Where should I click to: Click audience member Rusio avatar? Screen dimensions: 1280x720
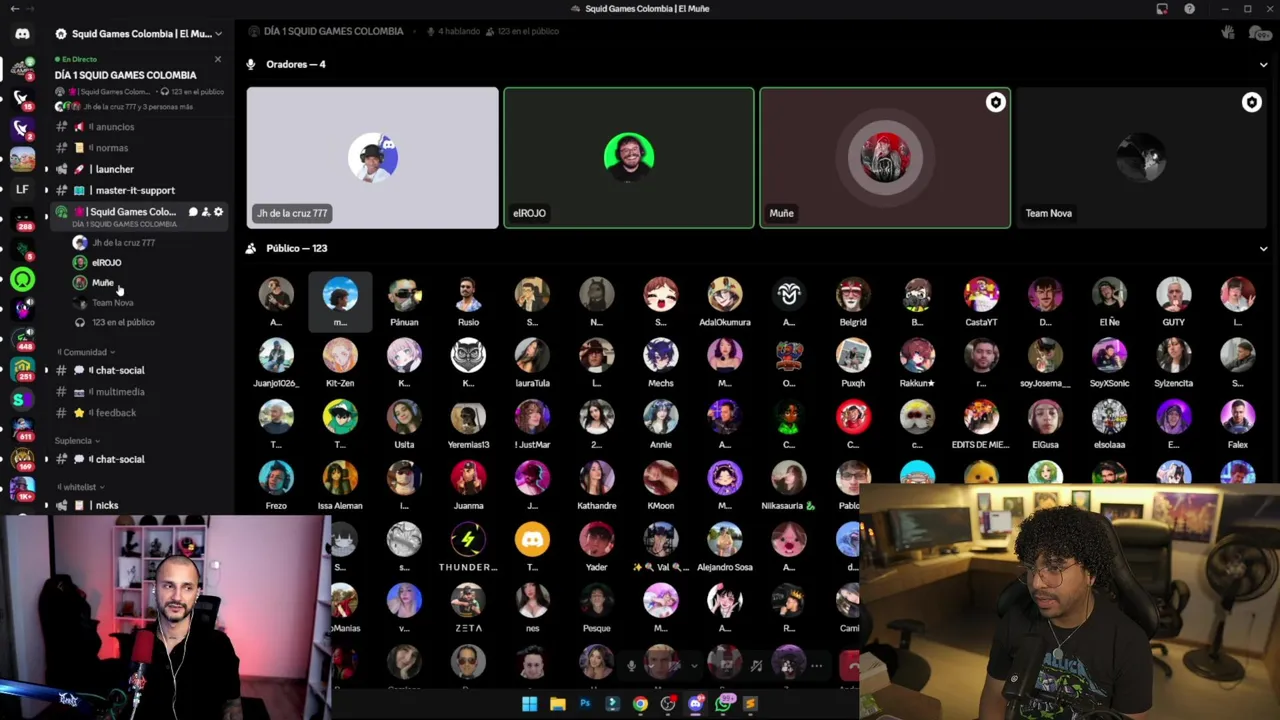coord(468,295)
